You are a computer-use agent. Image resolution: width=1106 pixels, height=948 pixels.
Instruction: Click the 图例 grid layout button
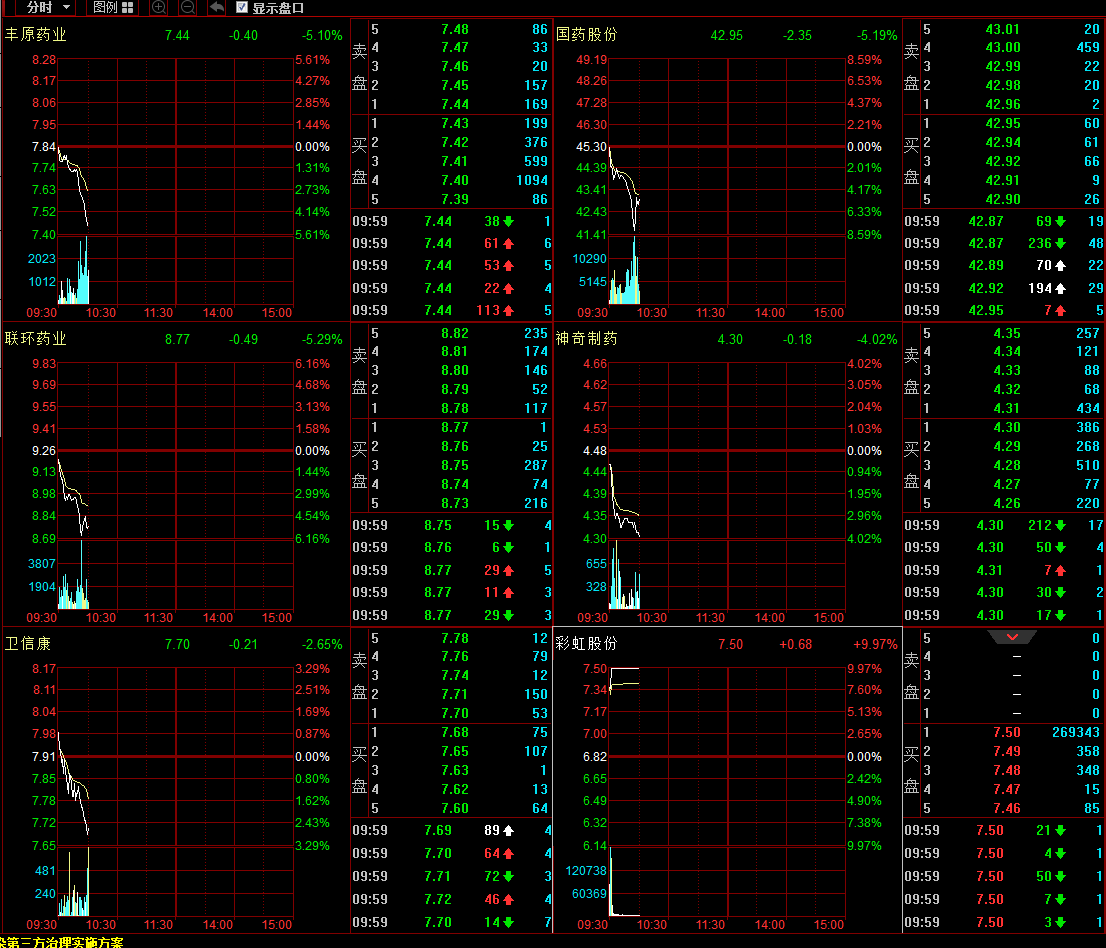pos(113,8)
